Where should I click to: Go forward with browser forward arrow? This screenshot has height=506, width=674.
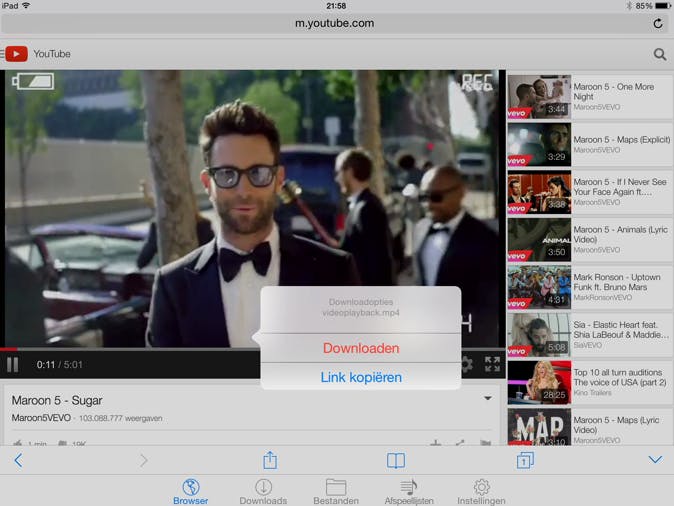[144, 460]
